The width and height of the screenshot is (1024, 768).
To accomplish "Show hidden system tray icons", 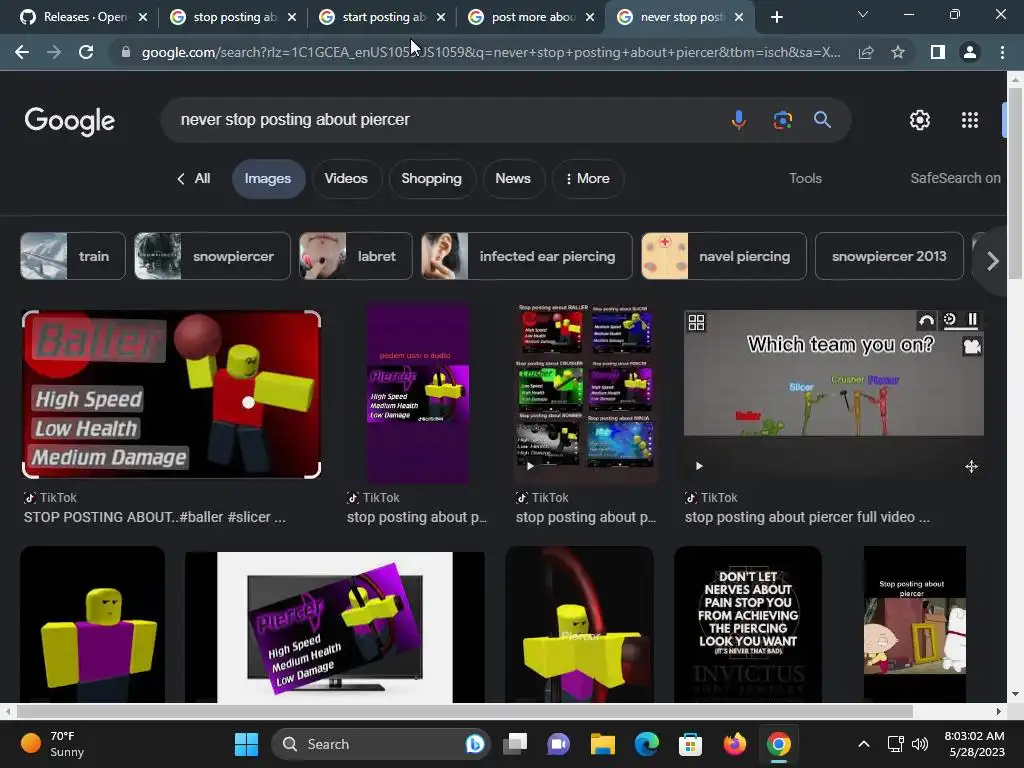I will pos(863,744).
